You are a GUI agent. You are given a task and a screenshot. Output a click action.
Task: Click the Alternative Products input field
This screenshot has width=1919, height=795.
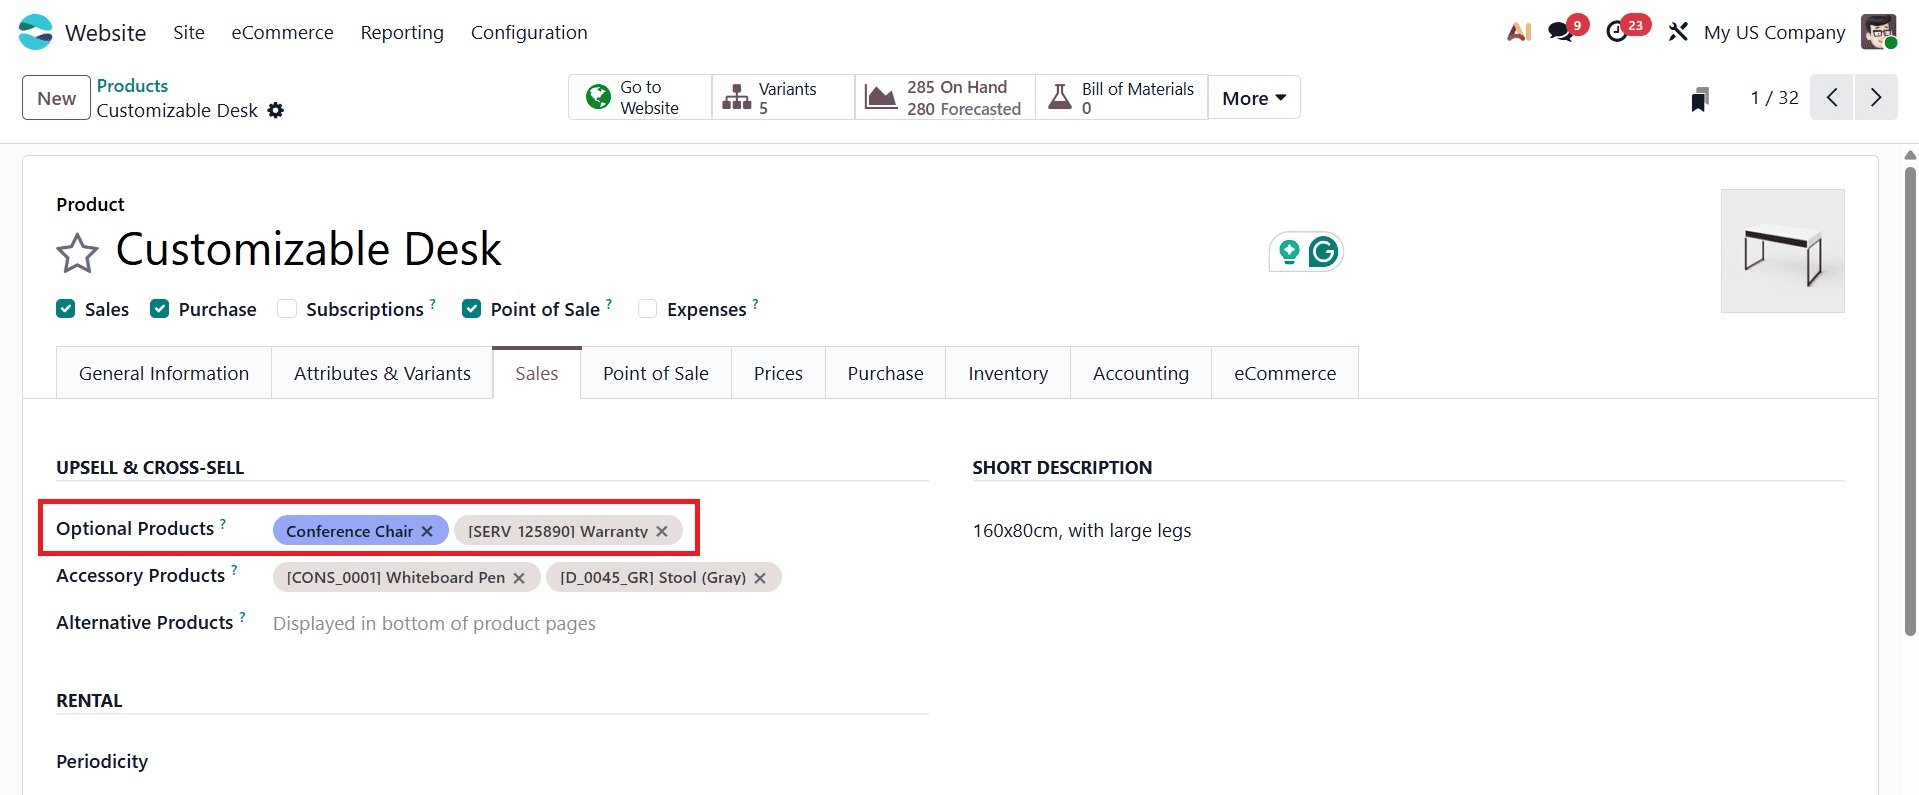pyautogui.click(x=600, y=624)
